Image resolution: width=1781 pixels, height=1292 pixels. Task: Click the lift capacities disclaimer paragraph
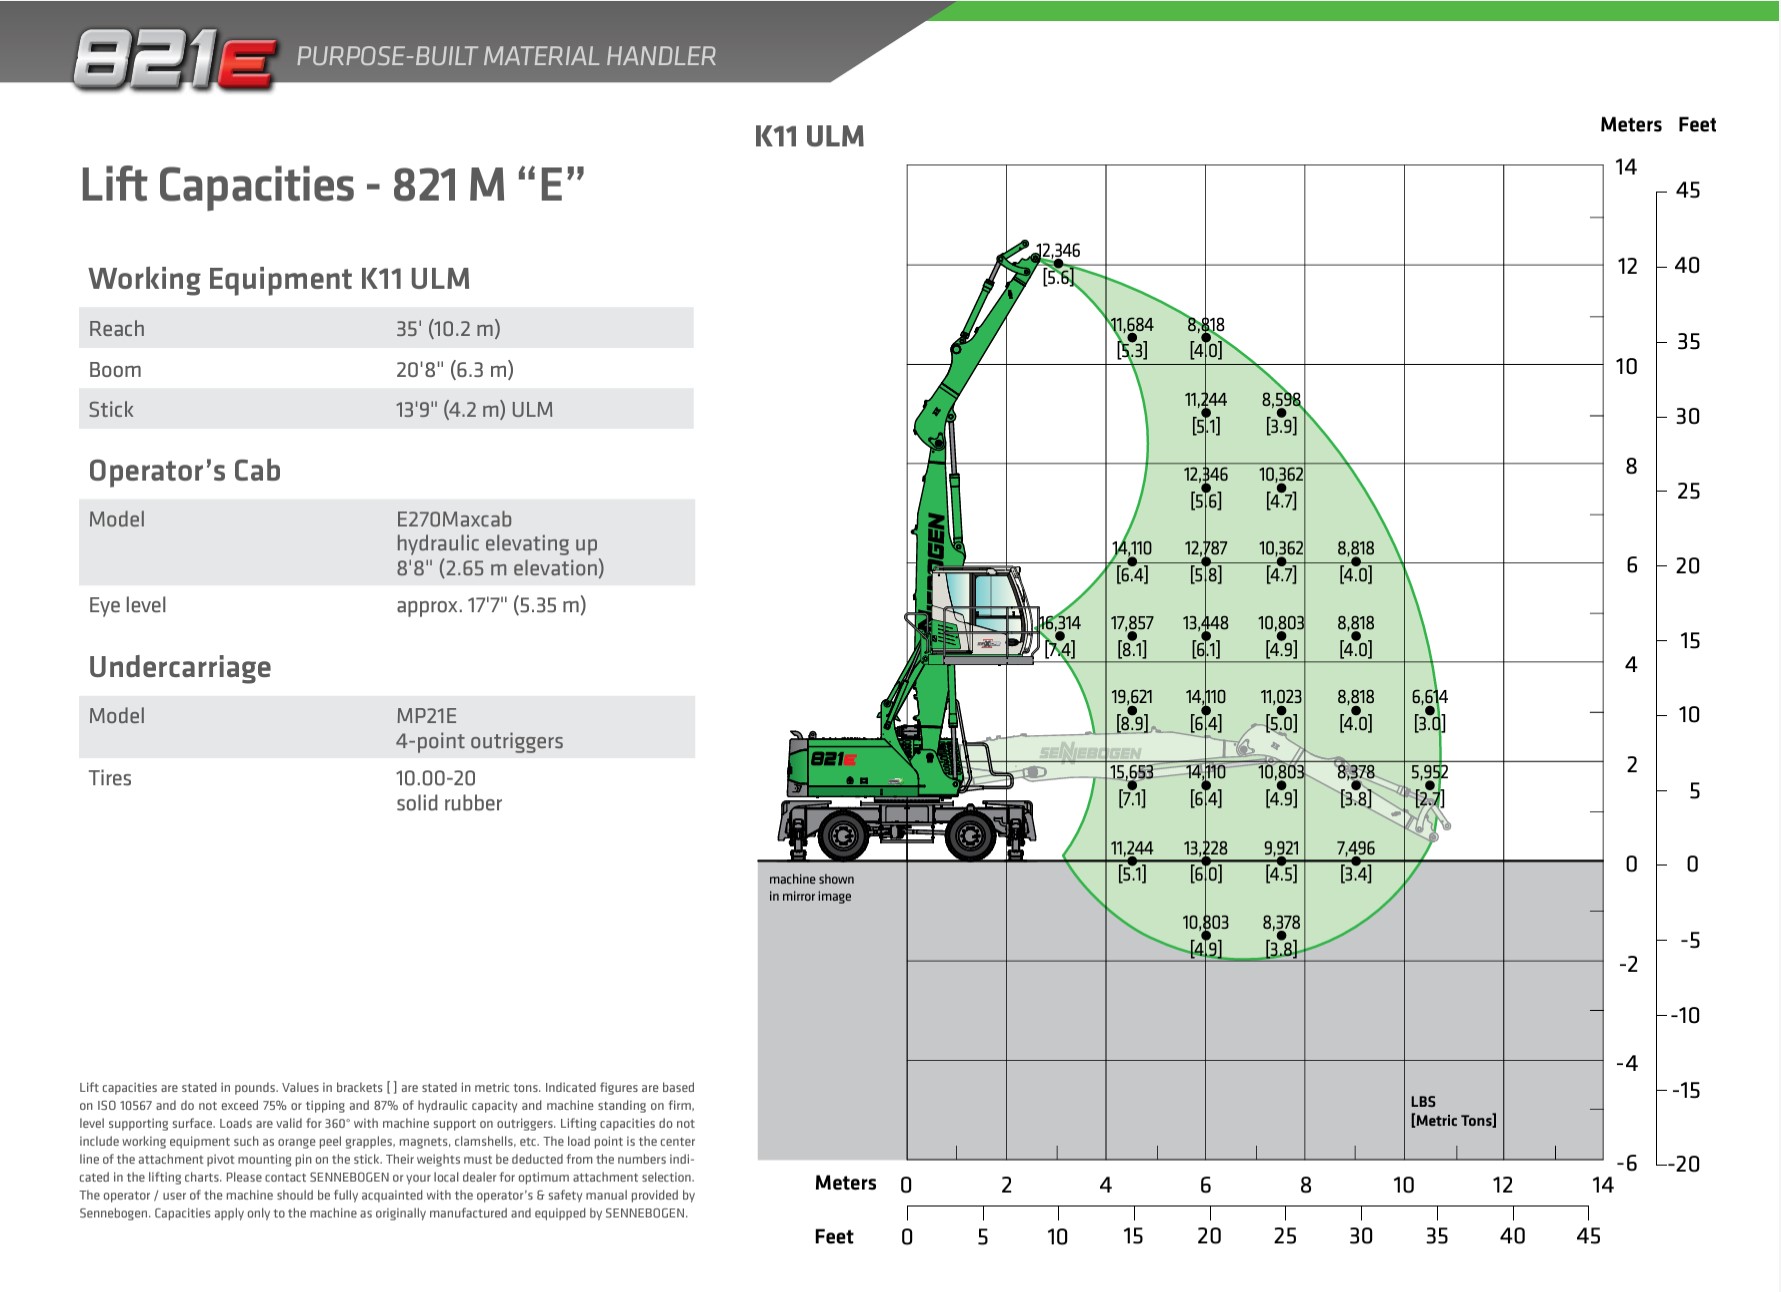[x=387, y=1150]
